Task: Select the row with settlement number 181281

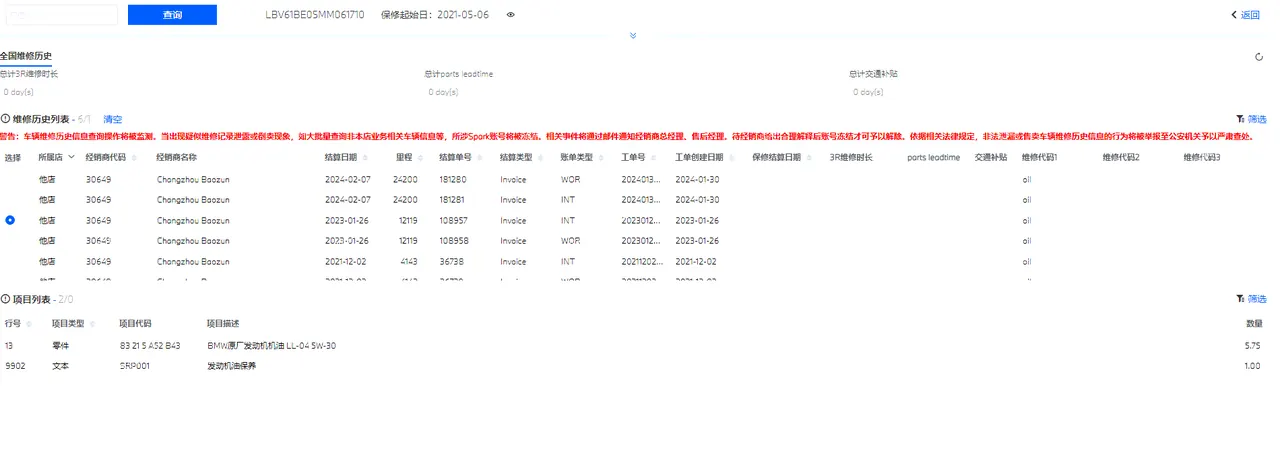Action: tap(640, 200)
